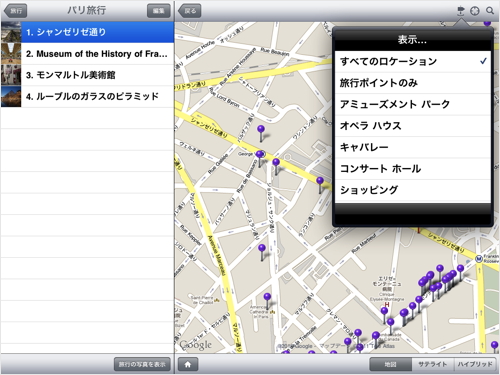
Task: Tap the home button below map
Action: click(188, 364)
